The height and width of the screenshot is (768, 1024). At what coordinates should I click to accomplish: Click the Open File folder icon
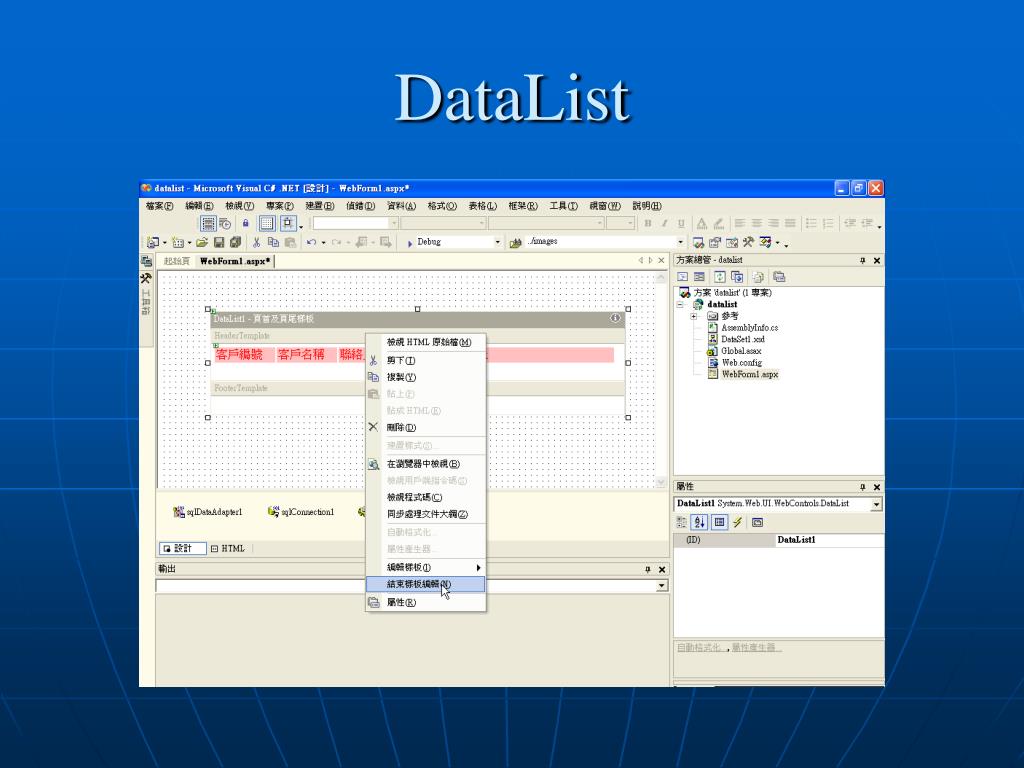202,242
